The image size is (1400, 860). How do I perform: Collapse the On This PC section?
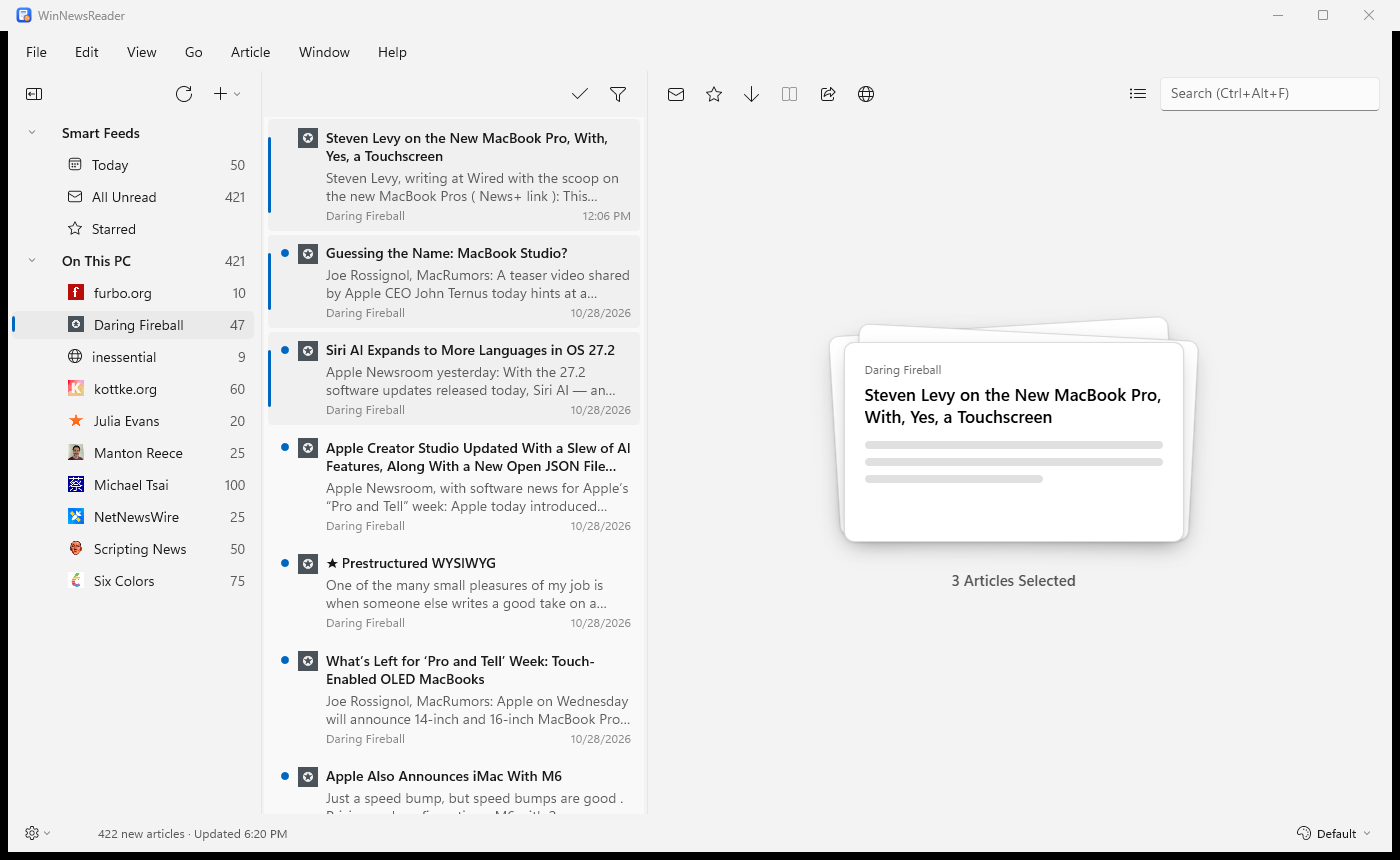(x=32, y=261)
